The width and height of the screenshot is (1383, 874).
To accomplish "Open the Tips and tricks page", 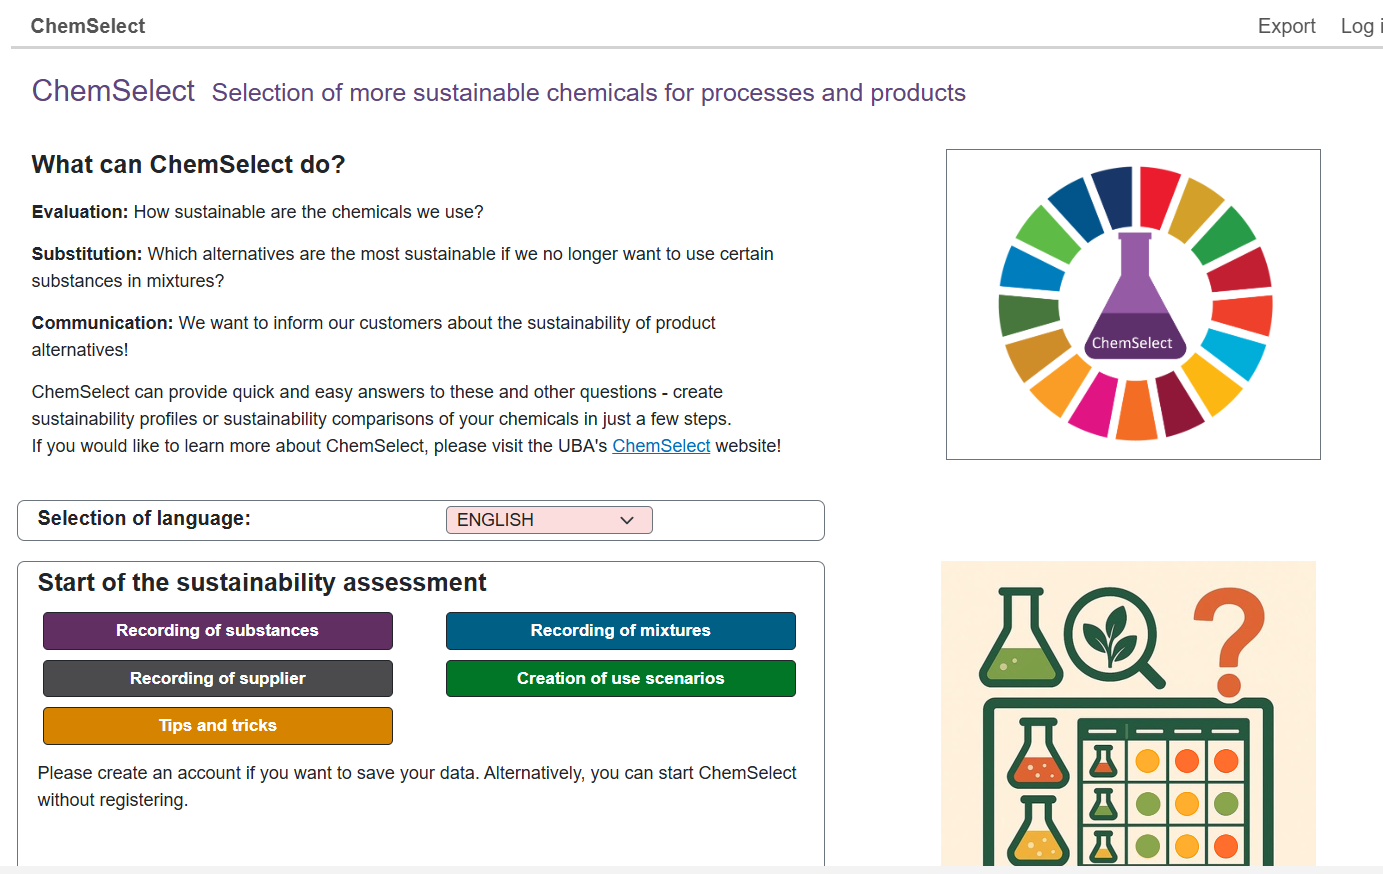I will coord(217,726).
